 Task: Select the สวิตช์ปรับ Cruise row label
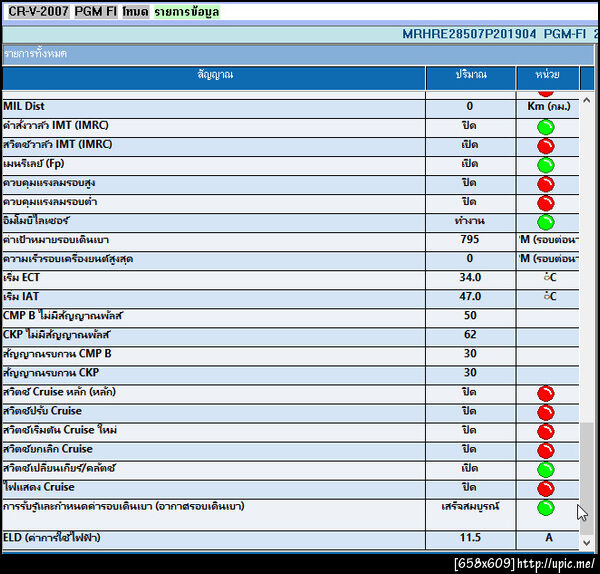42,411
